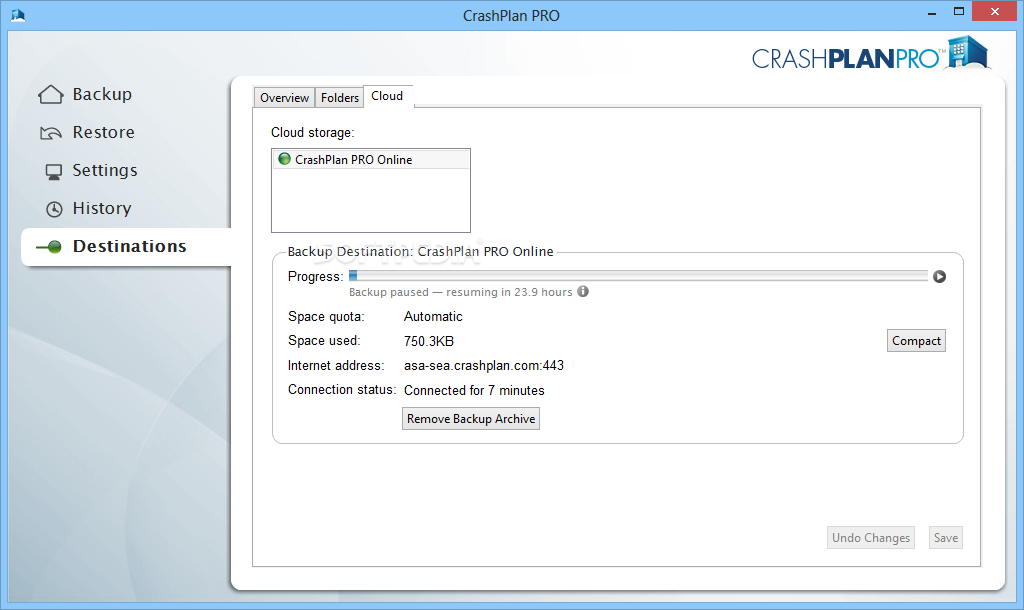The height and width of the screenshot is (610, 1024).
Task: Click 'Connected for 7 minutes' status text
Action: pos(474,391)
